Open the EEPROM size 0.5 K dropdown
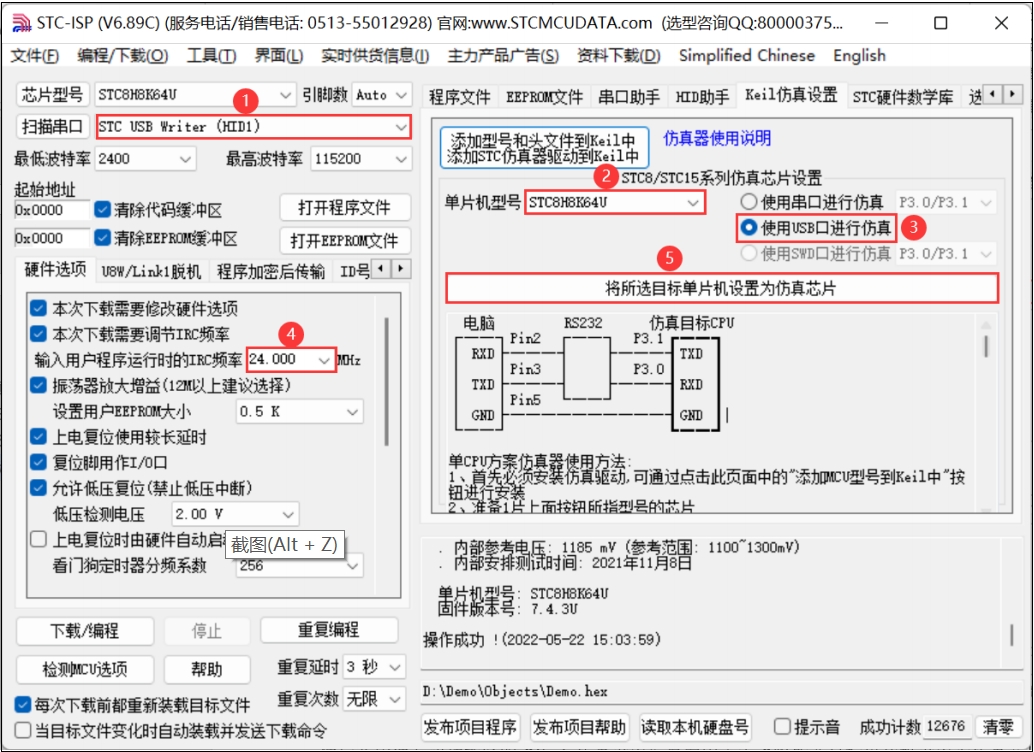This screenshot has width=1034, height=752. pos(352,412)
